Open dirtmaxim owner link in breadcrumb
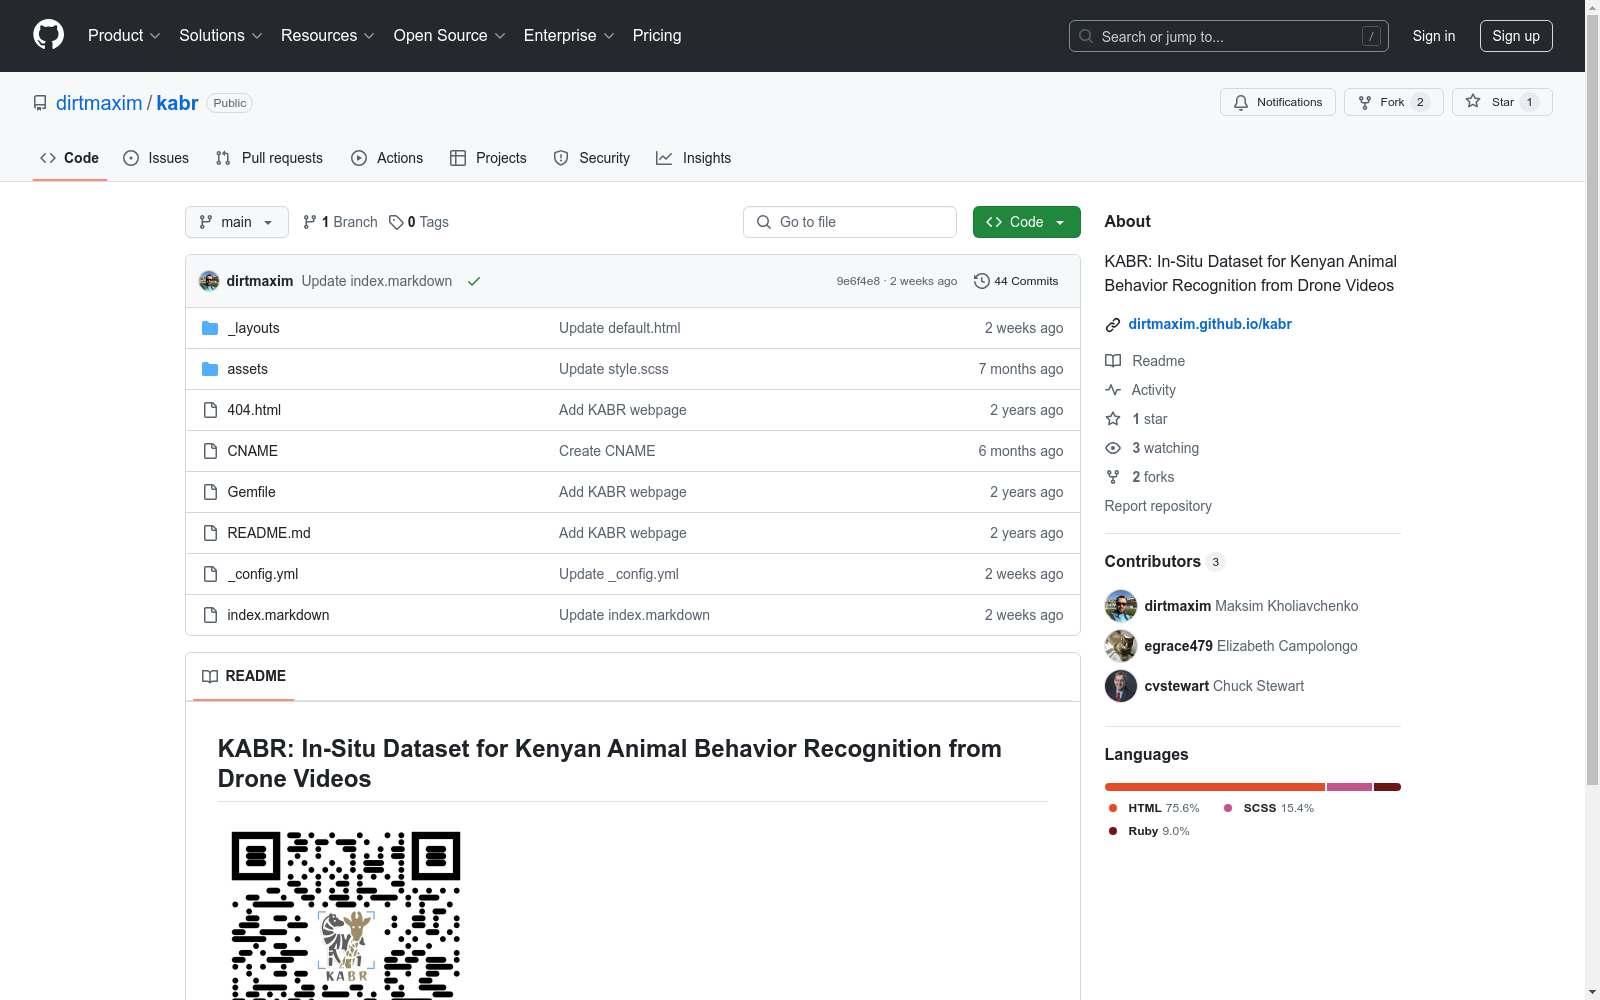This screenshot has width=1600, height=1000. (x=99, y=103)
